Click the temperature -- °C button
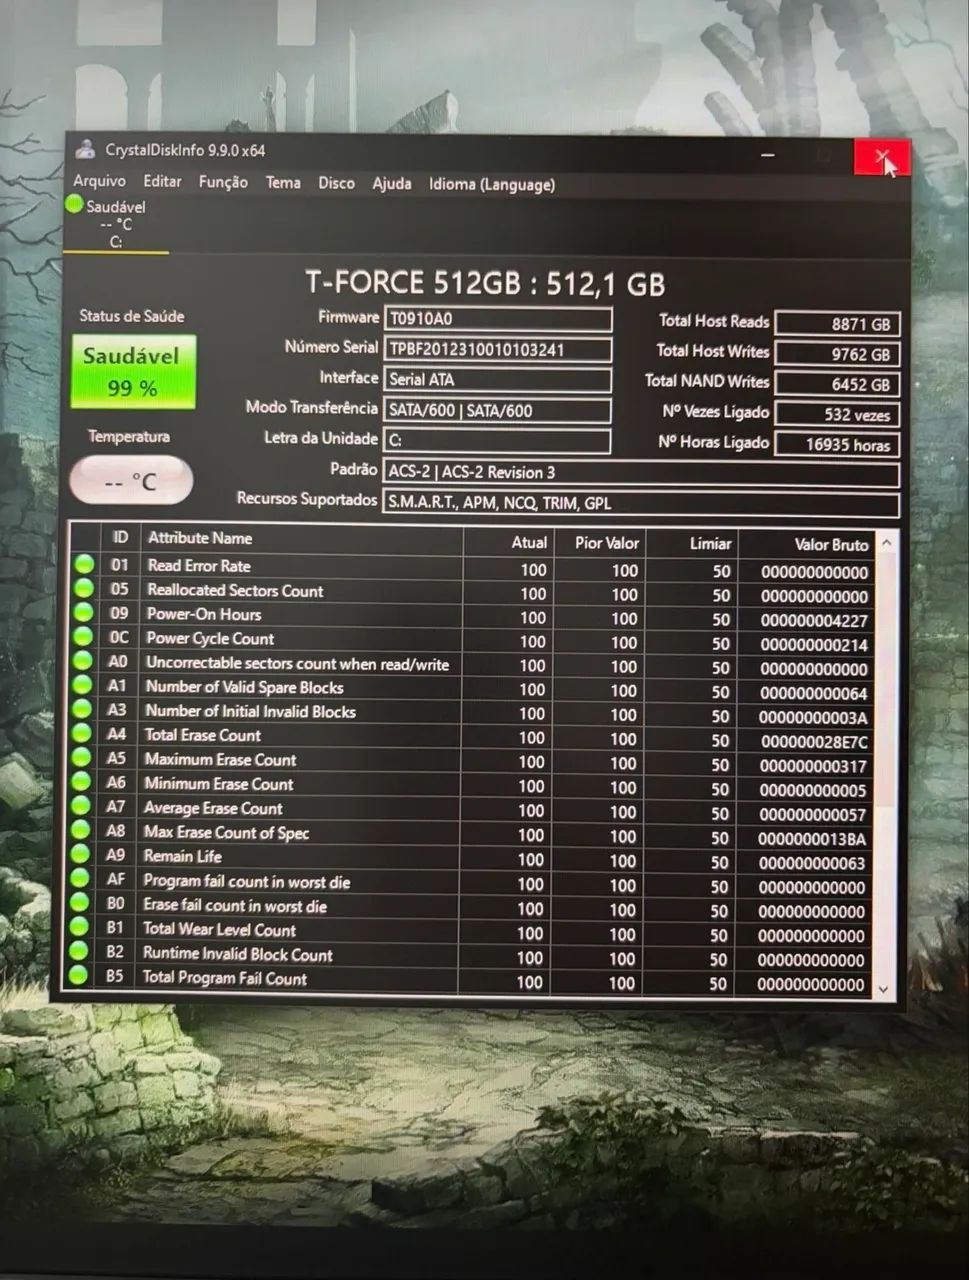 point(131,481)
